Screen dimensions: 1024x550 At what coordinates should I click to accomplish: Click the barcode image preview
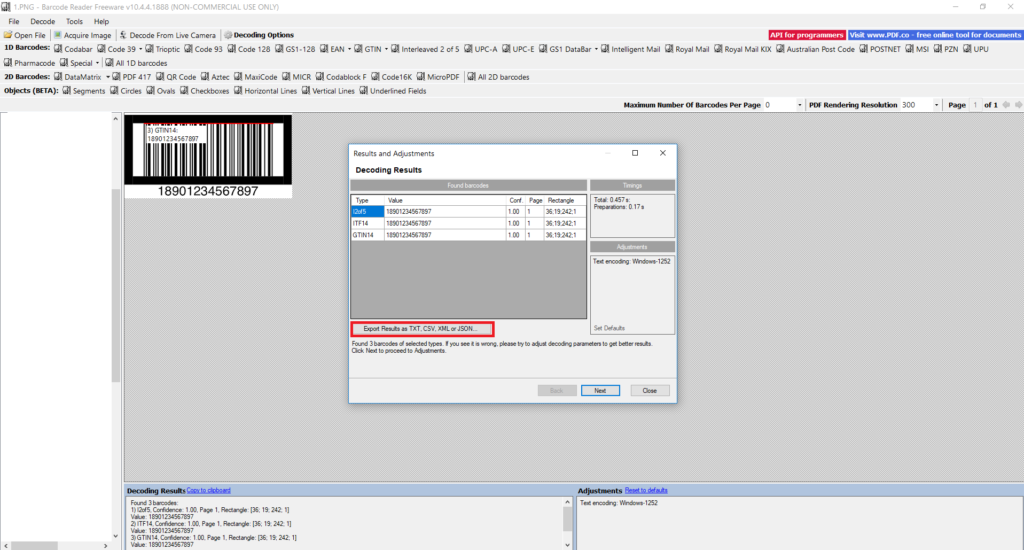(x=208, y=157)
